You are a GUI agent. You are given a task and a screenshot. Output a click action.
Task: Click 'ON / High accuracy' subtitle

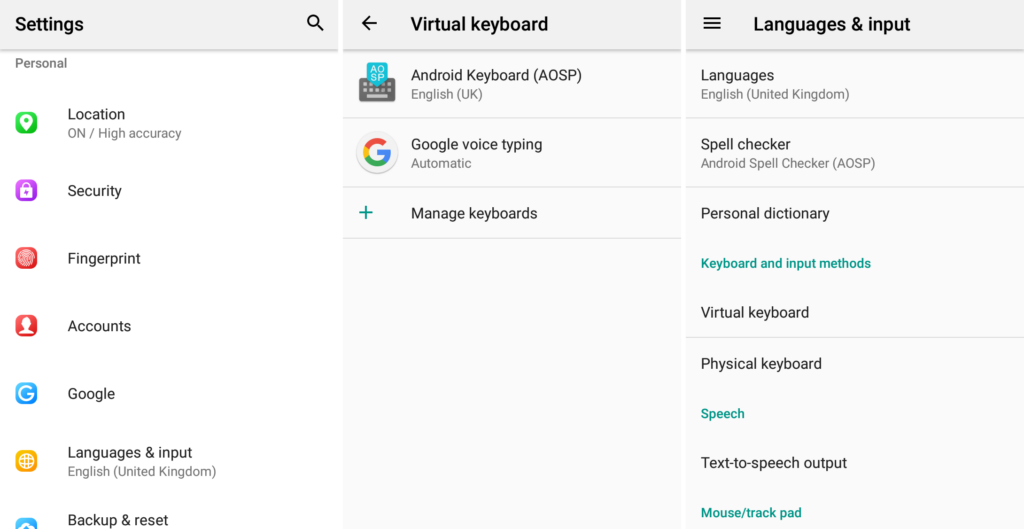pyautogui.click(x=124, y=133)
